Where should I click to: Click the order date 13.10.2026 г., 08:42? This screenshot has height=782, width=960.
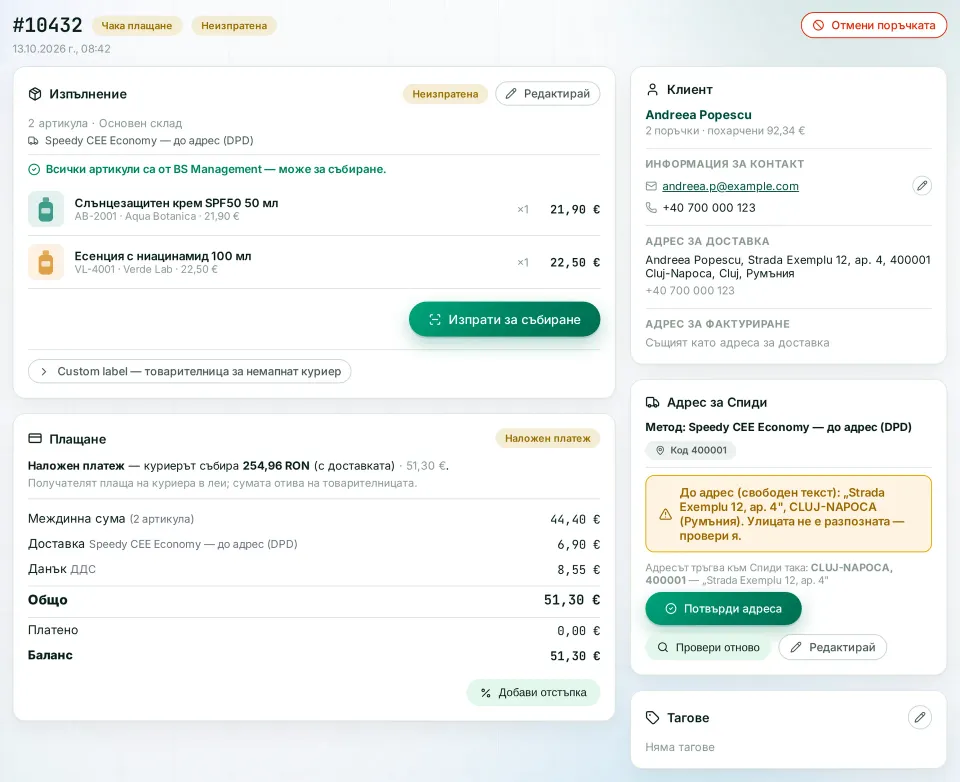(61, 49)
